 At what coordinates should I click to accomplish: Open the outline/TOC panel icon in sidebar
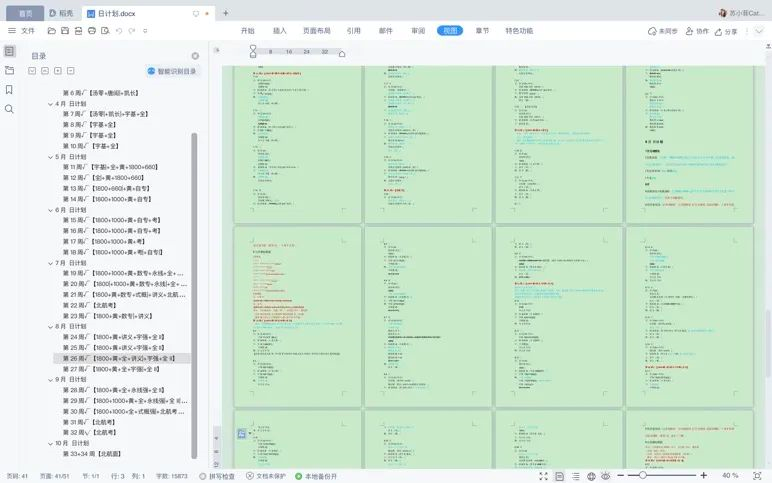(x=9, y=51)
